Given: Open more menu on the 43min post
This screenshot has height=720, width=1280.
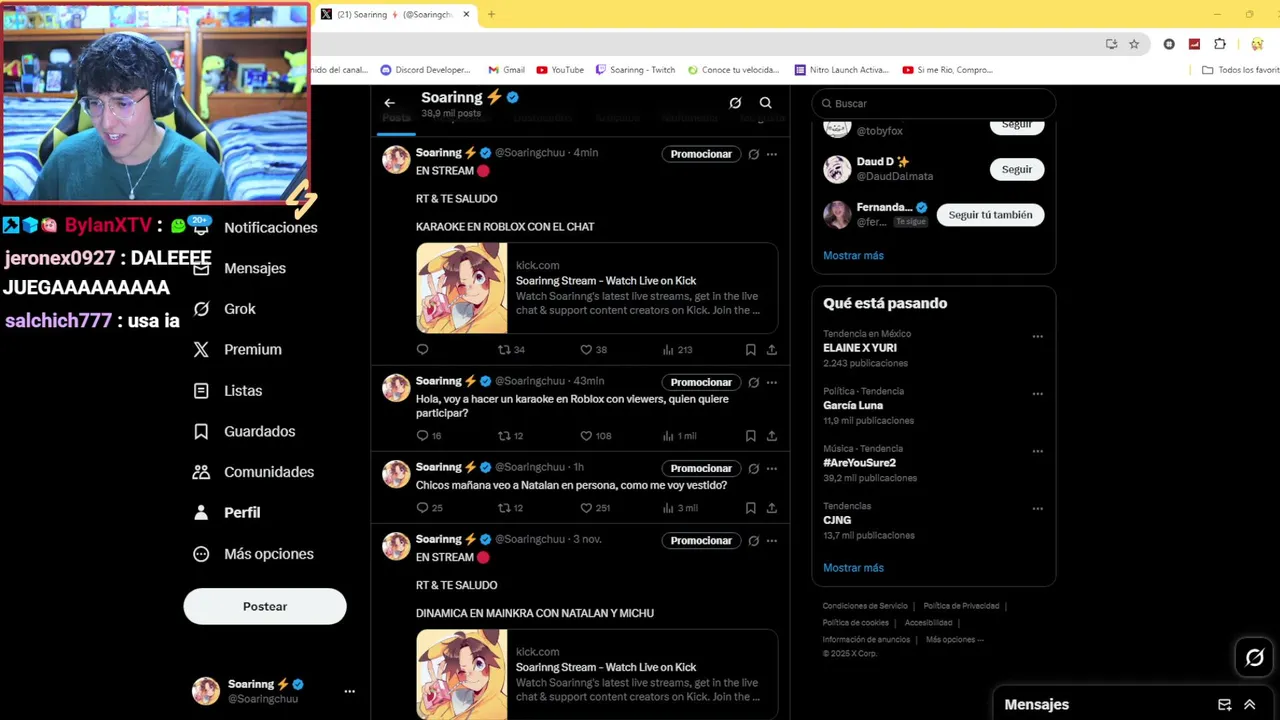Looking at the screenshot, I should [x=772, y=382].
